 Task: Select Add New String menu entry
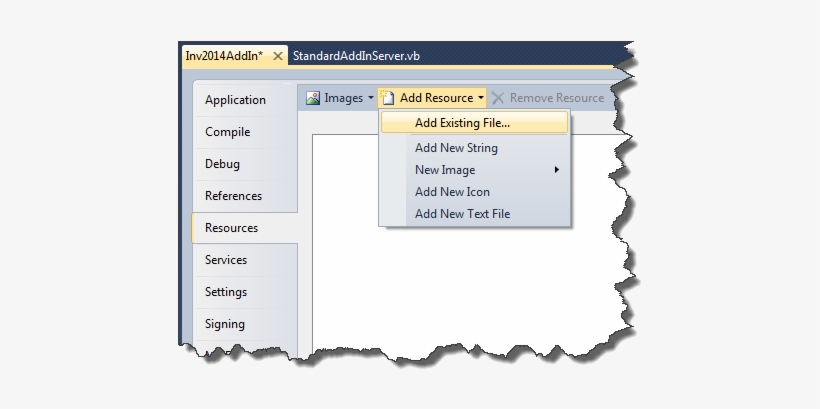click(x=456, y=148)
